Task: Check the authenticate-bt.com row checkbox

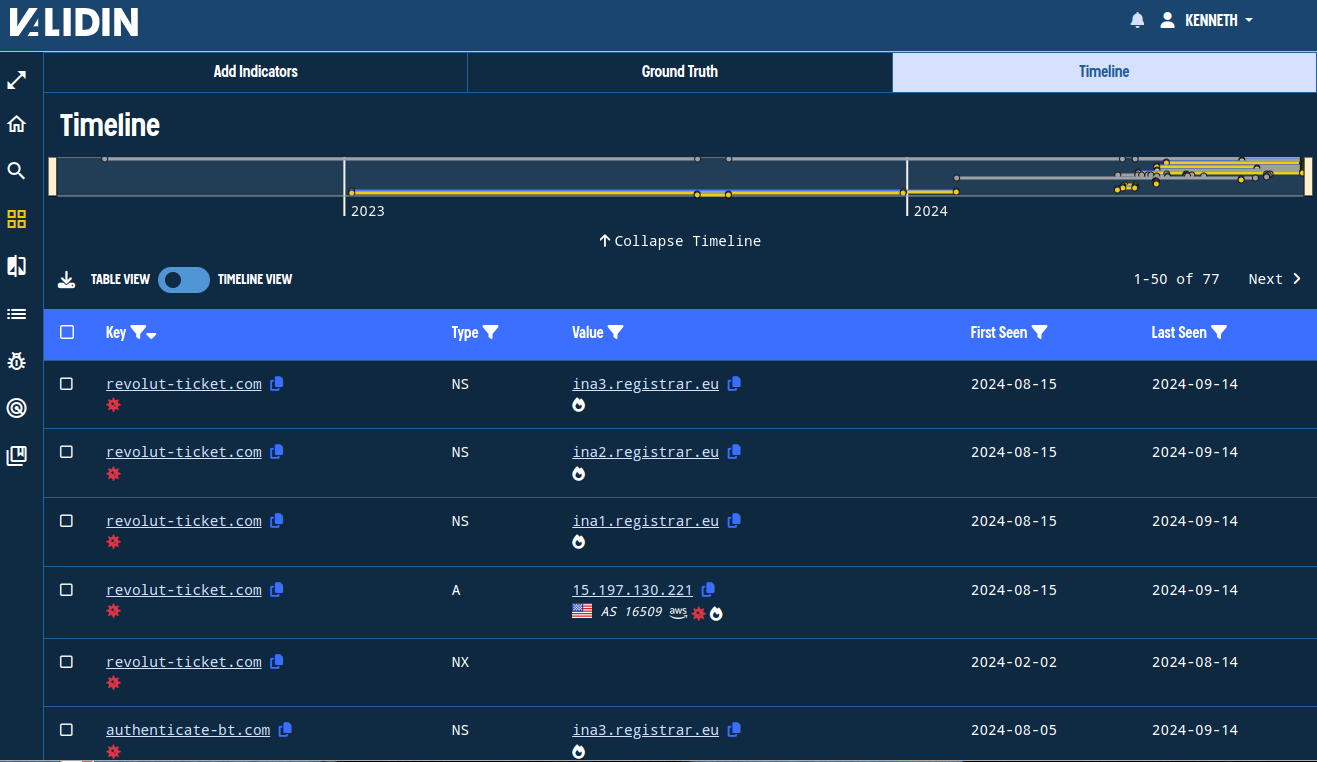Action: [x=67, y=730]
